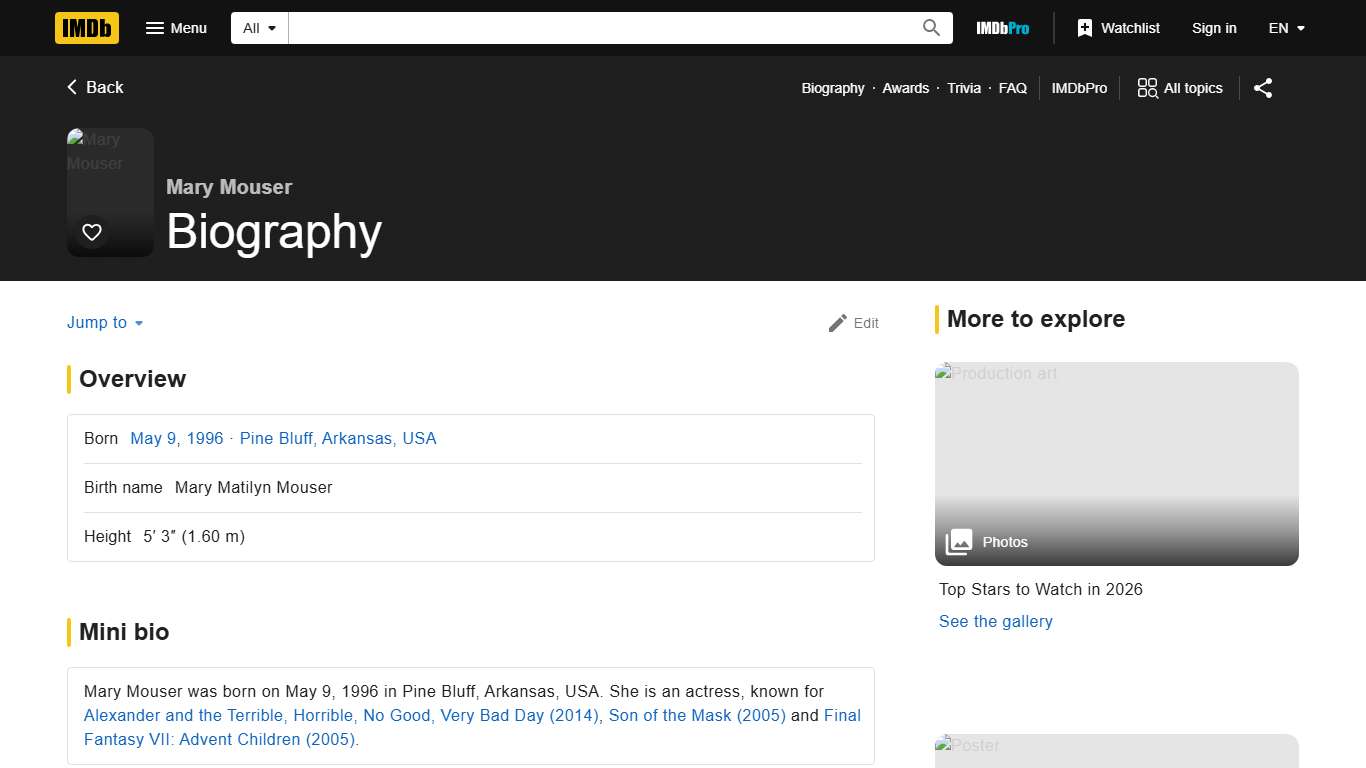Open IMDbPro from the top bar
This screenshot has height=768, width=1366.
click(1002, 28)
